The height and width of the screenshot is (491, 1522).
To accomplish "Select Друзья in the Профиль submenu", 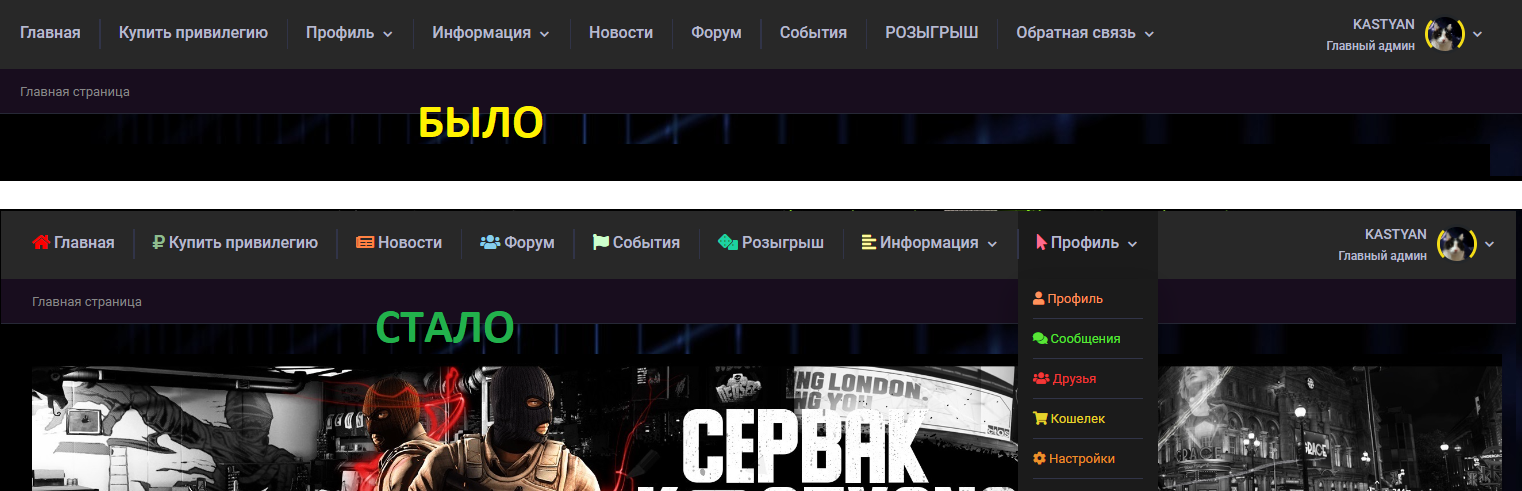I will tap(1064, 378).
